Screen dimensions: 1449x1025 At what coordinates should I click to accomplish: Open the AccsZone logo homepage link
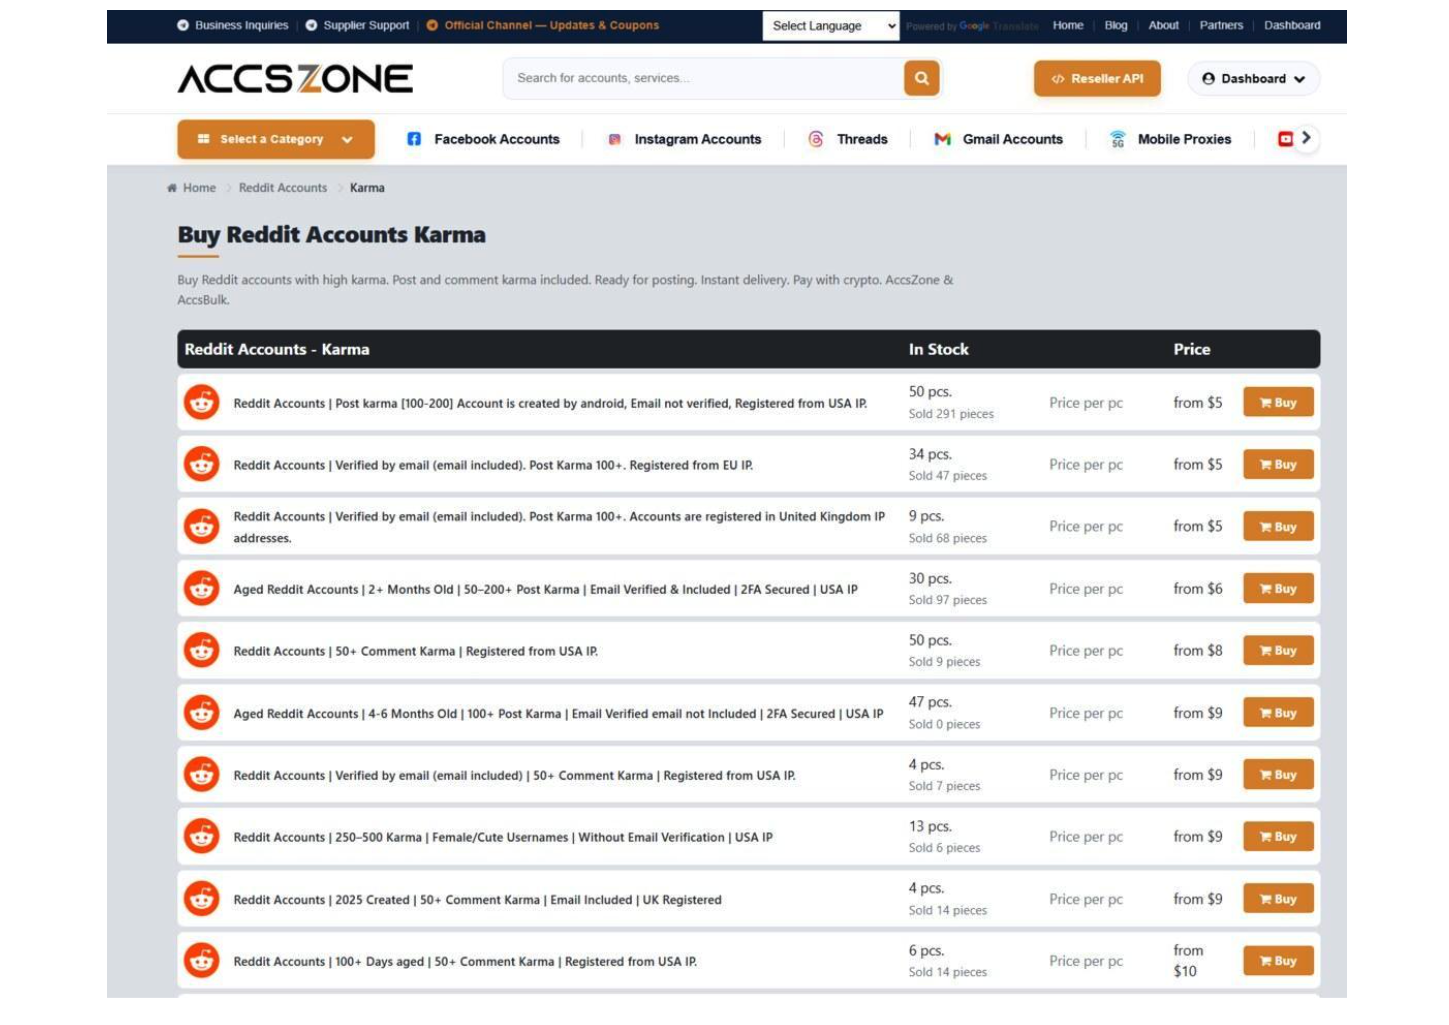[x=295, y=79]
